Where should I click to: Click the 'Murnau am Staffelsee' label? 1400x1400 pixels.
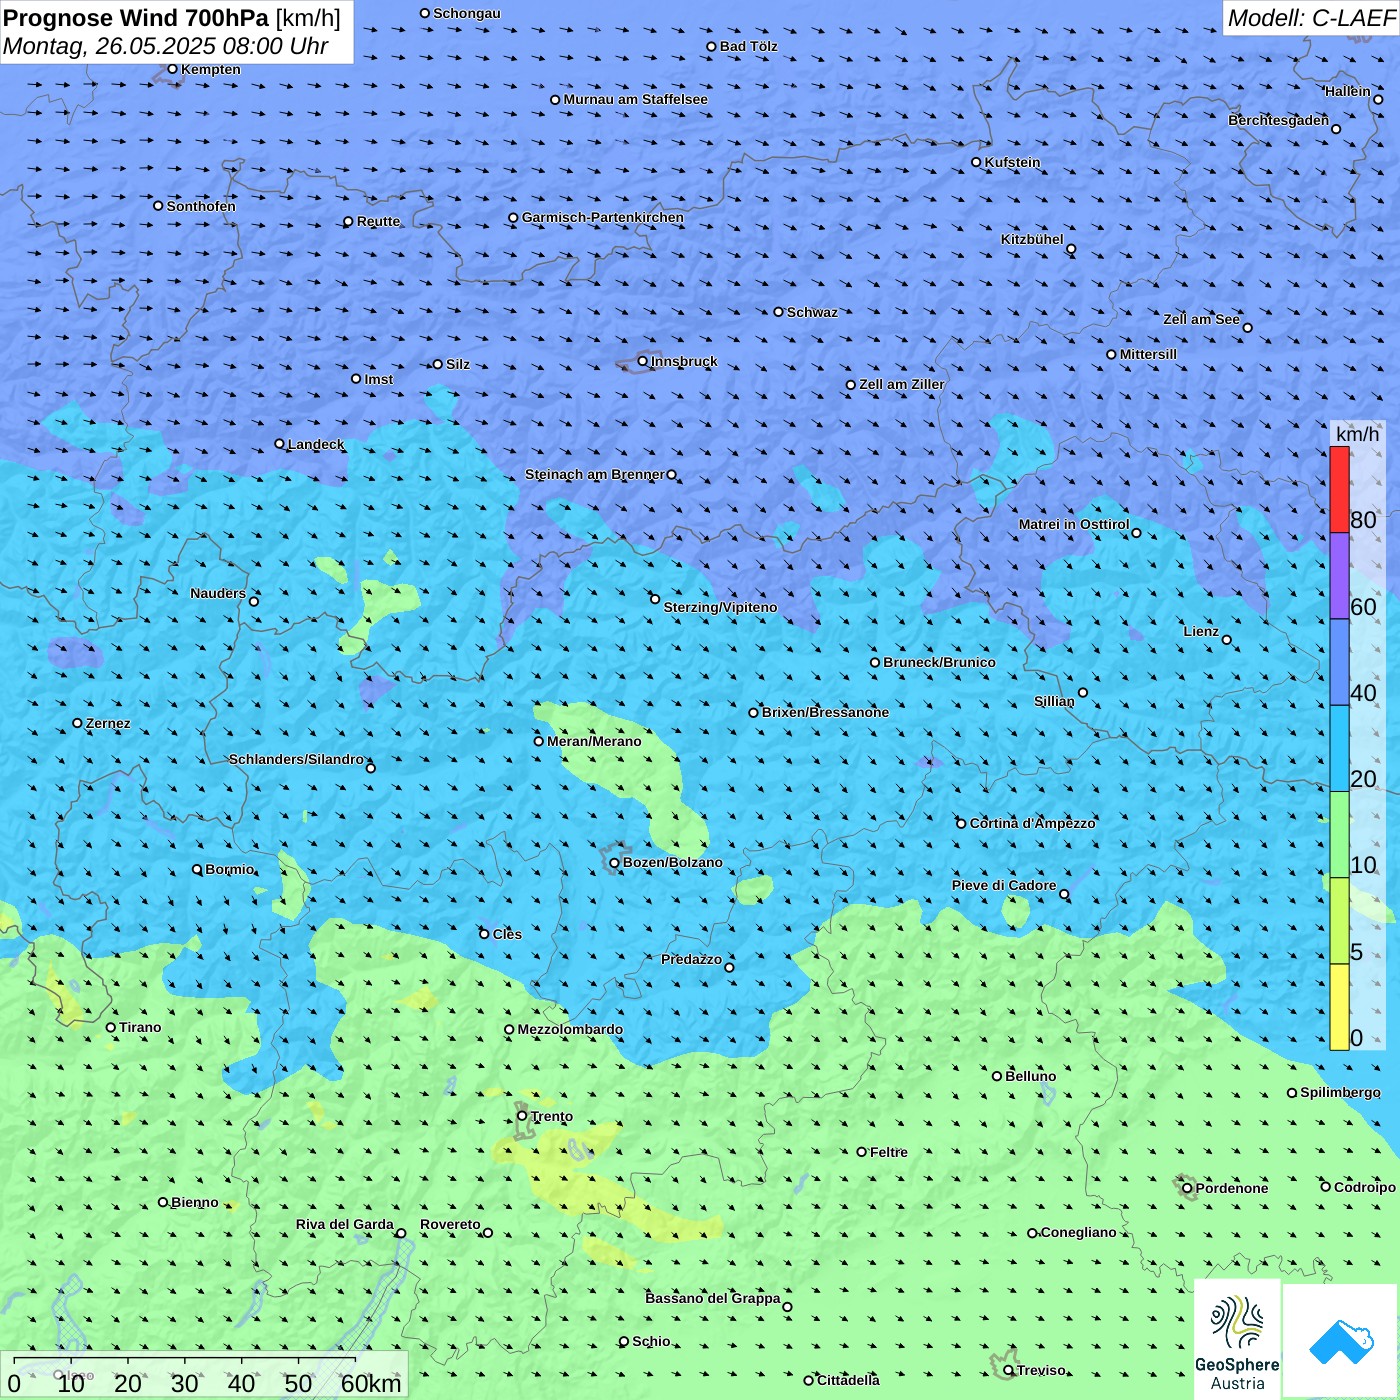pyautogui.click(x=635, y=99)
